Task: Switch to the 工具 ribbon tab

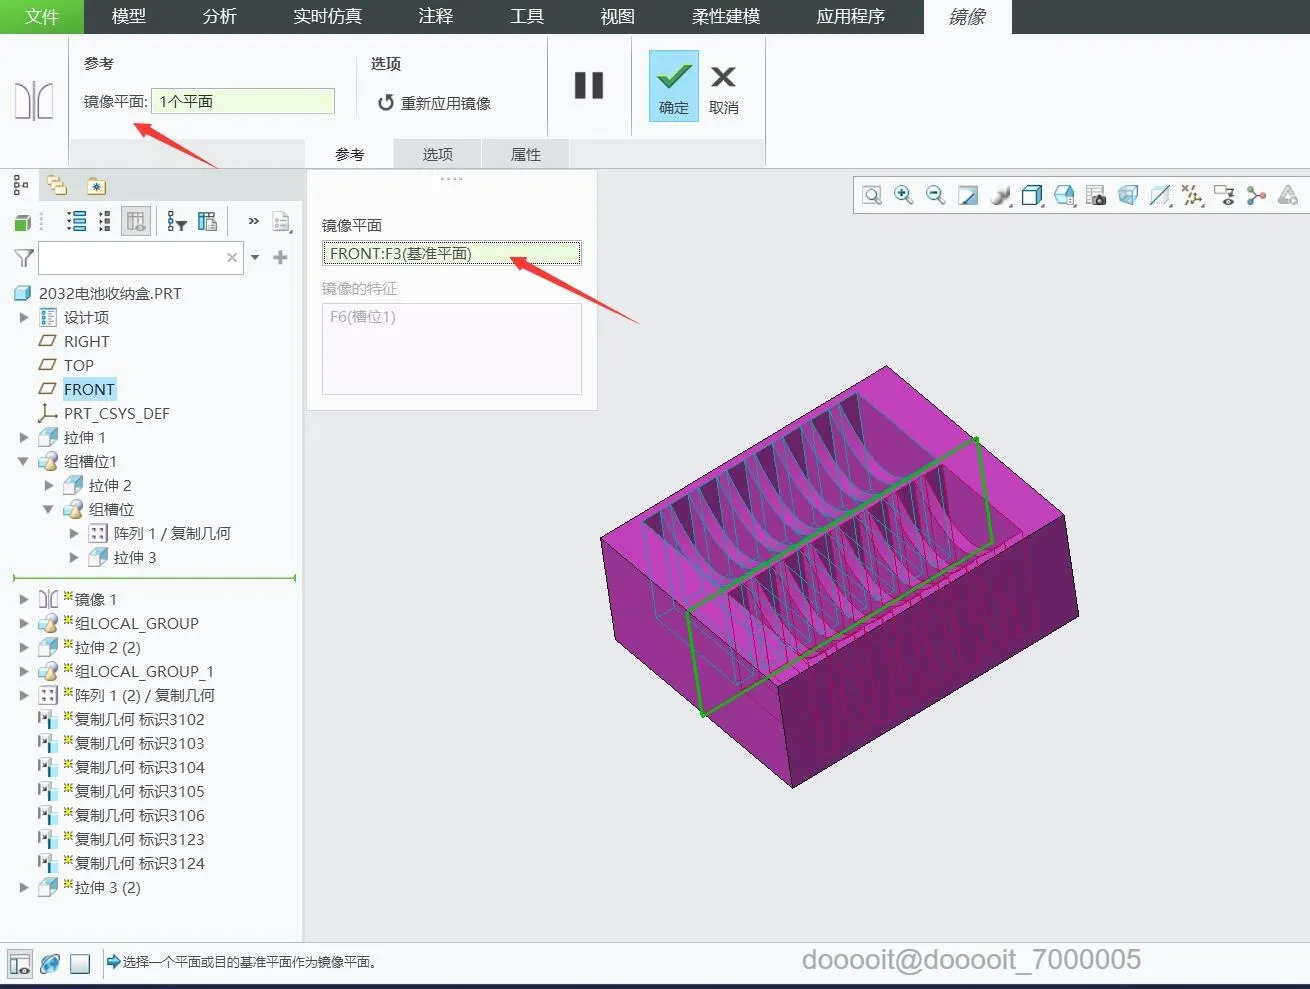Action: [x=527, y=17]
